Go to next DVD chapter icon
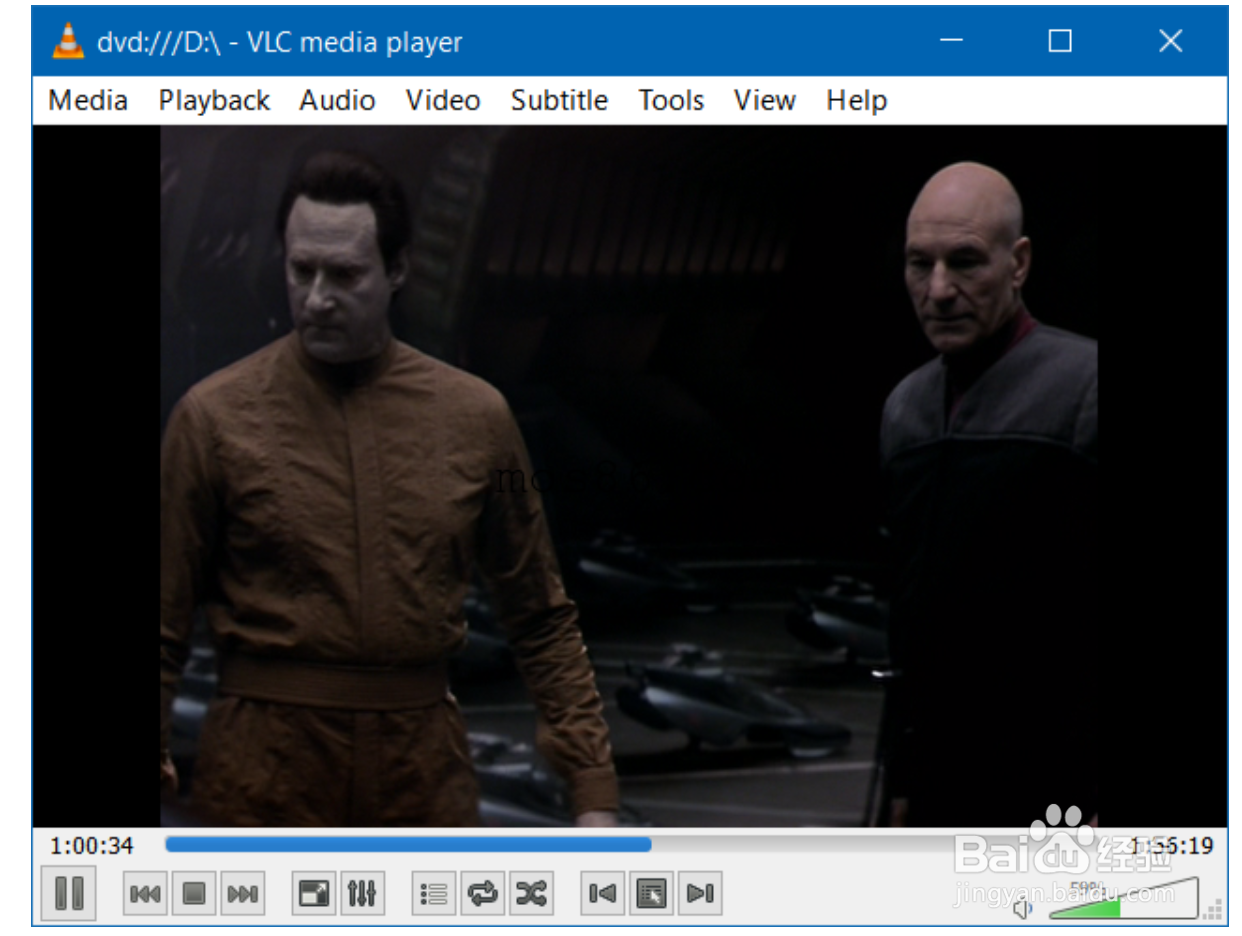Screen dimensions: 1242x936 [x=700, y=894]
